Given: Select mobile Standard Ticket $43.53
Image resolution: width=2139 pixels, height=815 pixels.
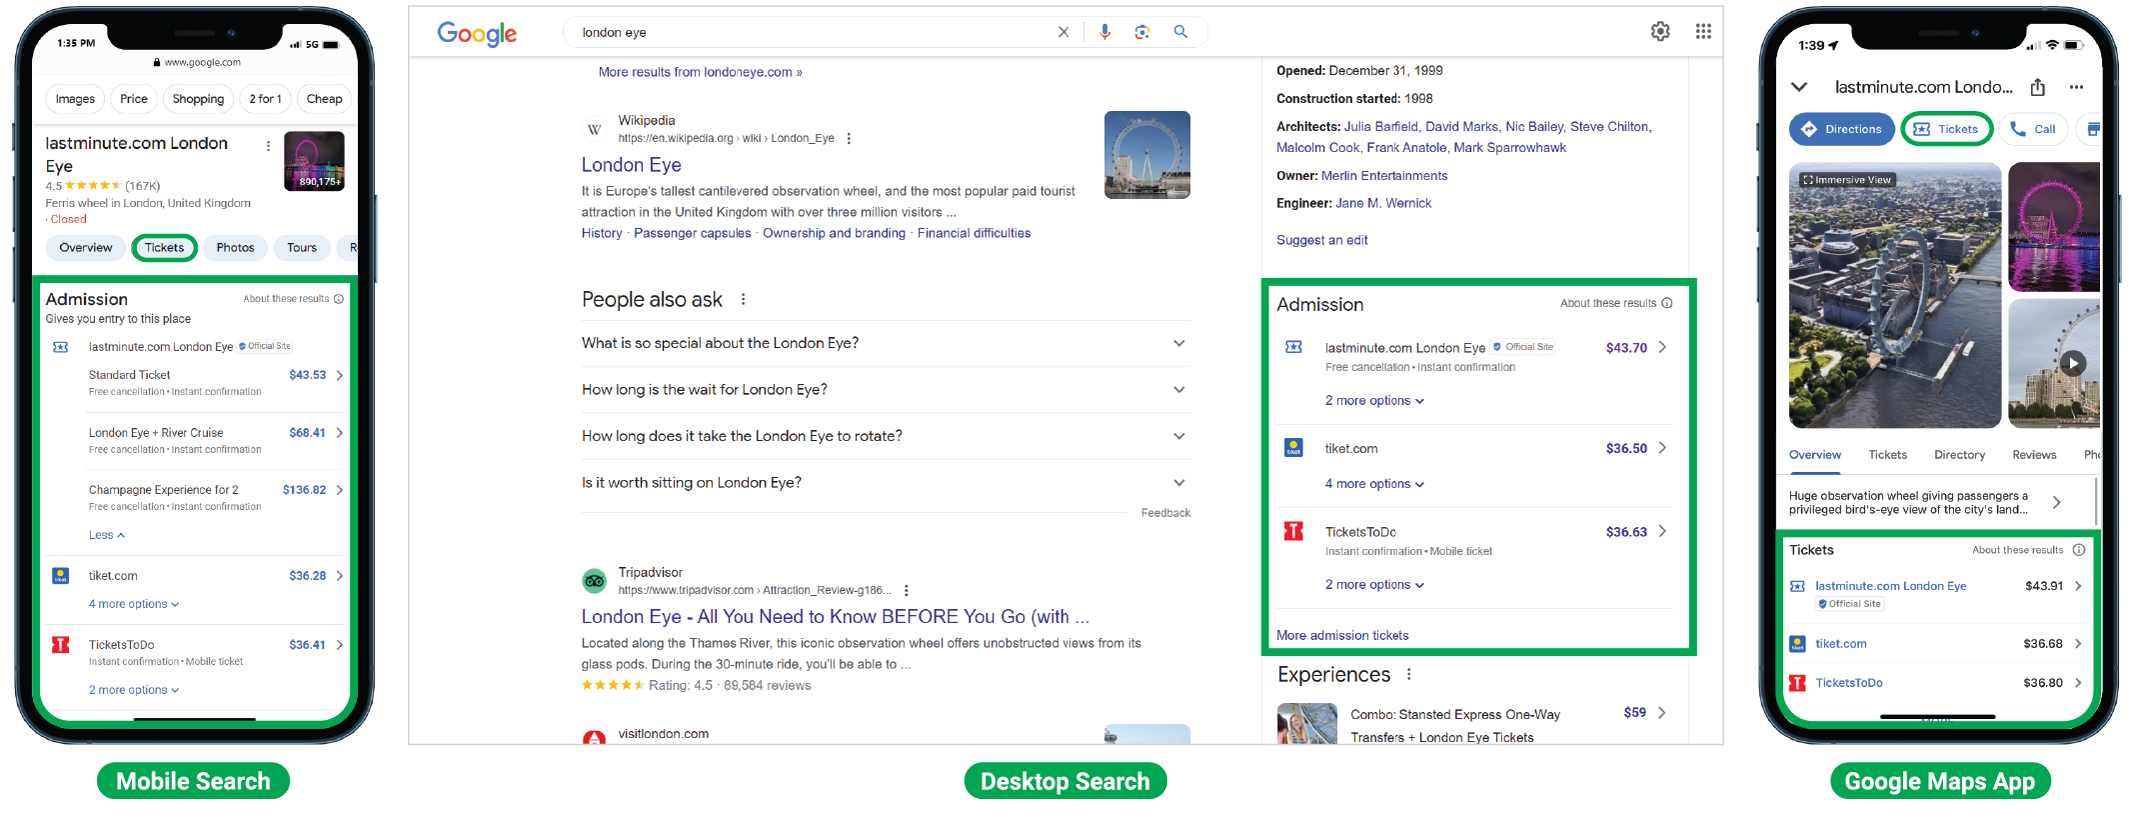Looking at the screenshot, I should pos(215,383).
